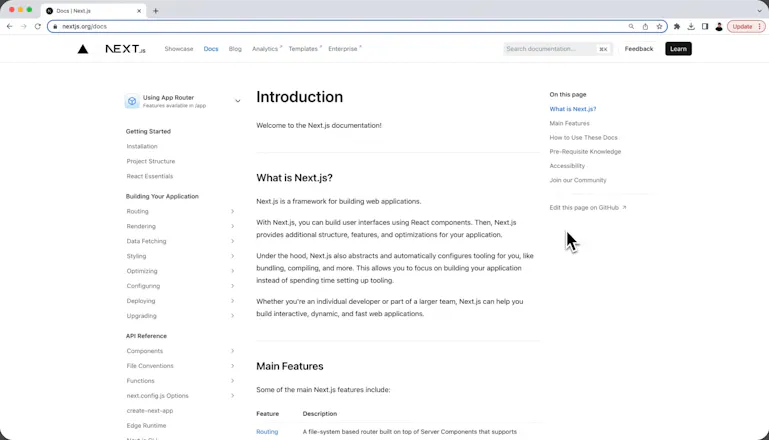This screenshot has height=440, width=769.
Task: Expand the Functions sidebar section
Action: point(232,381)
